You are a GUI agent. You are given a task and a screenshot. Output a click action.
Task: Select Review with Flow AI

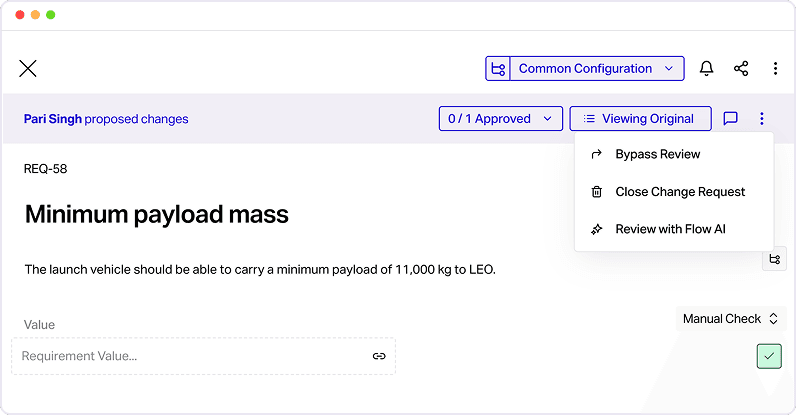[674, 230]
